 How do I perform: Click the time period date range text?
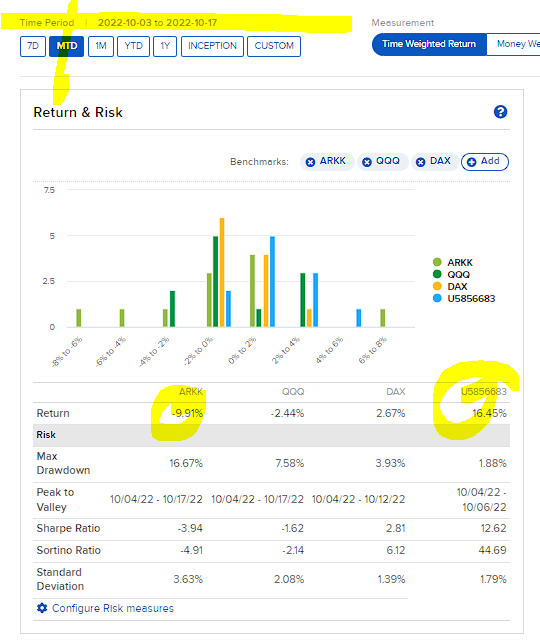pos(157,23)
